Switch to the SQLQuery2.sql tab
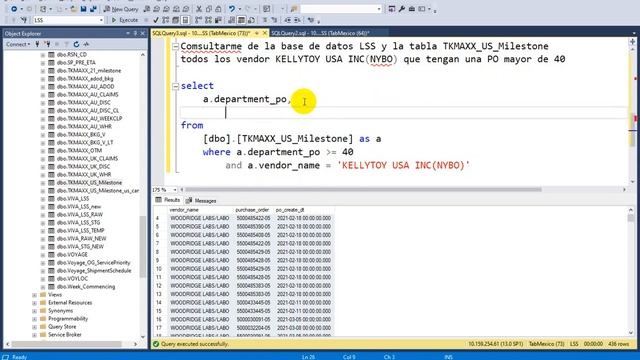Viewport: 640px width, 360px height. (320, 33)
